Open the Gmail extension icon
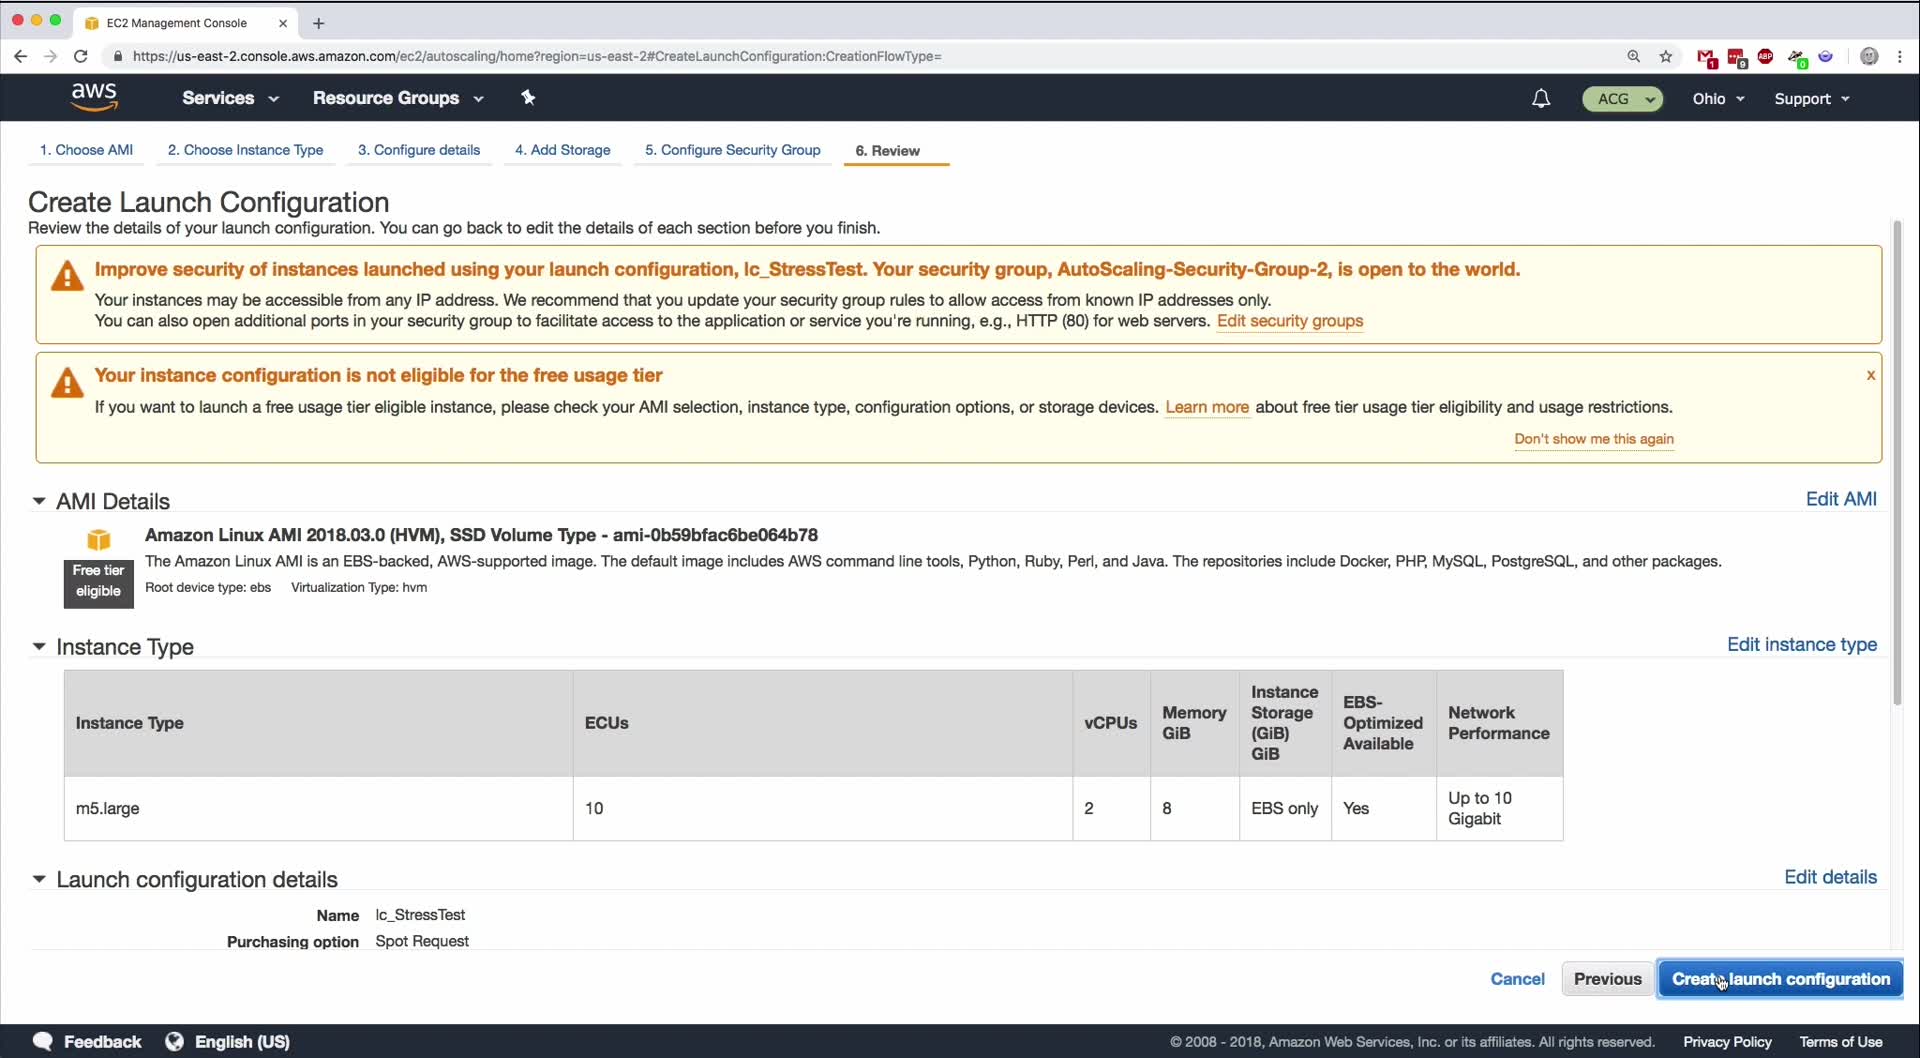 [x=1707, y=57]
